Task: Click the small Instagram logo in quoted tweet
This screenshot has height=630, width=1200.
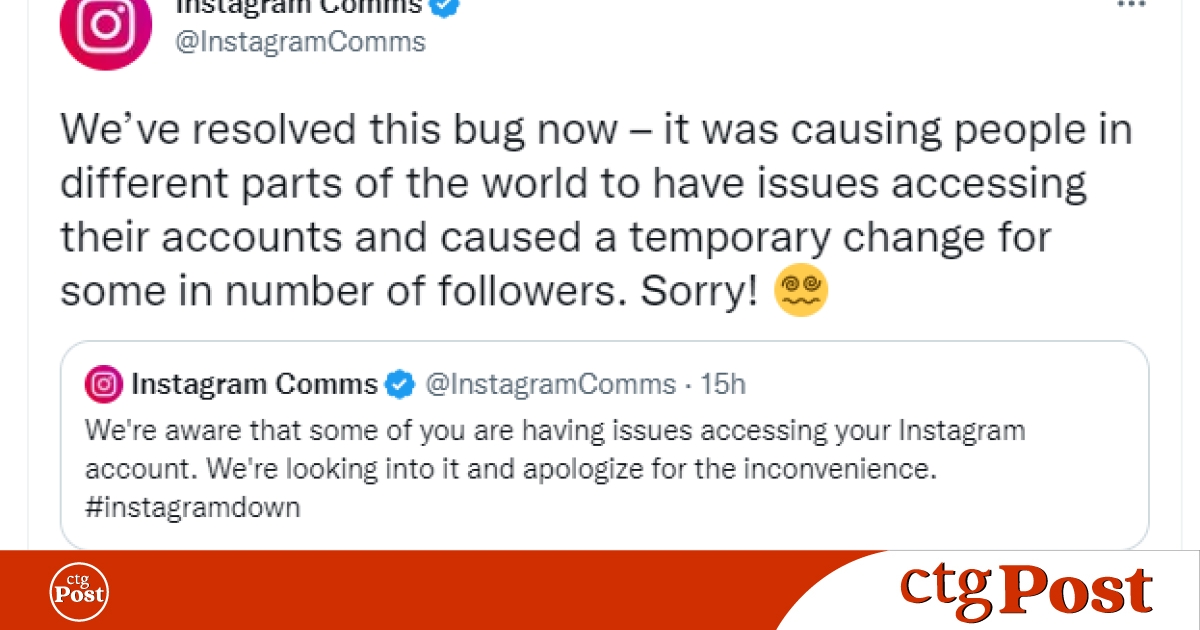Action: click(x=103, y=384)
